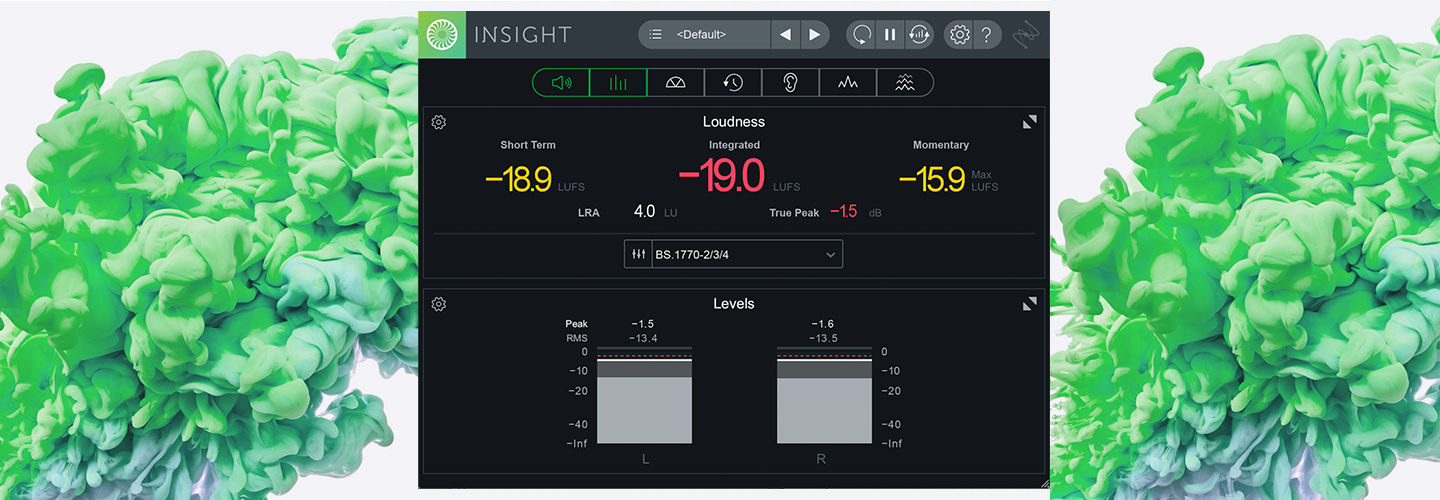Toggle the Levels module bars tab
The image size is (1440, 500).
pos(618,83)
